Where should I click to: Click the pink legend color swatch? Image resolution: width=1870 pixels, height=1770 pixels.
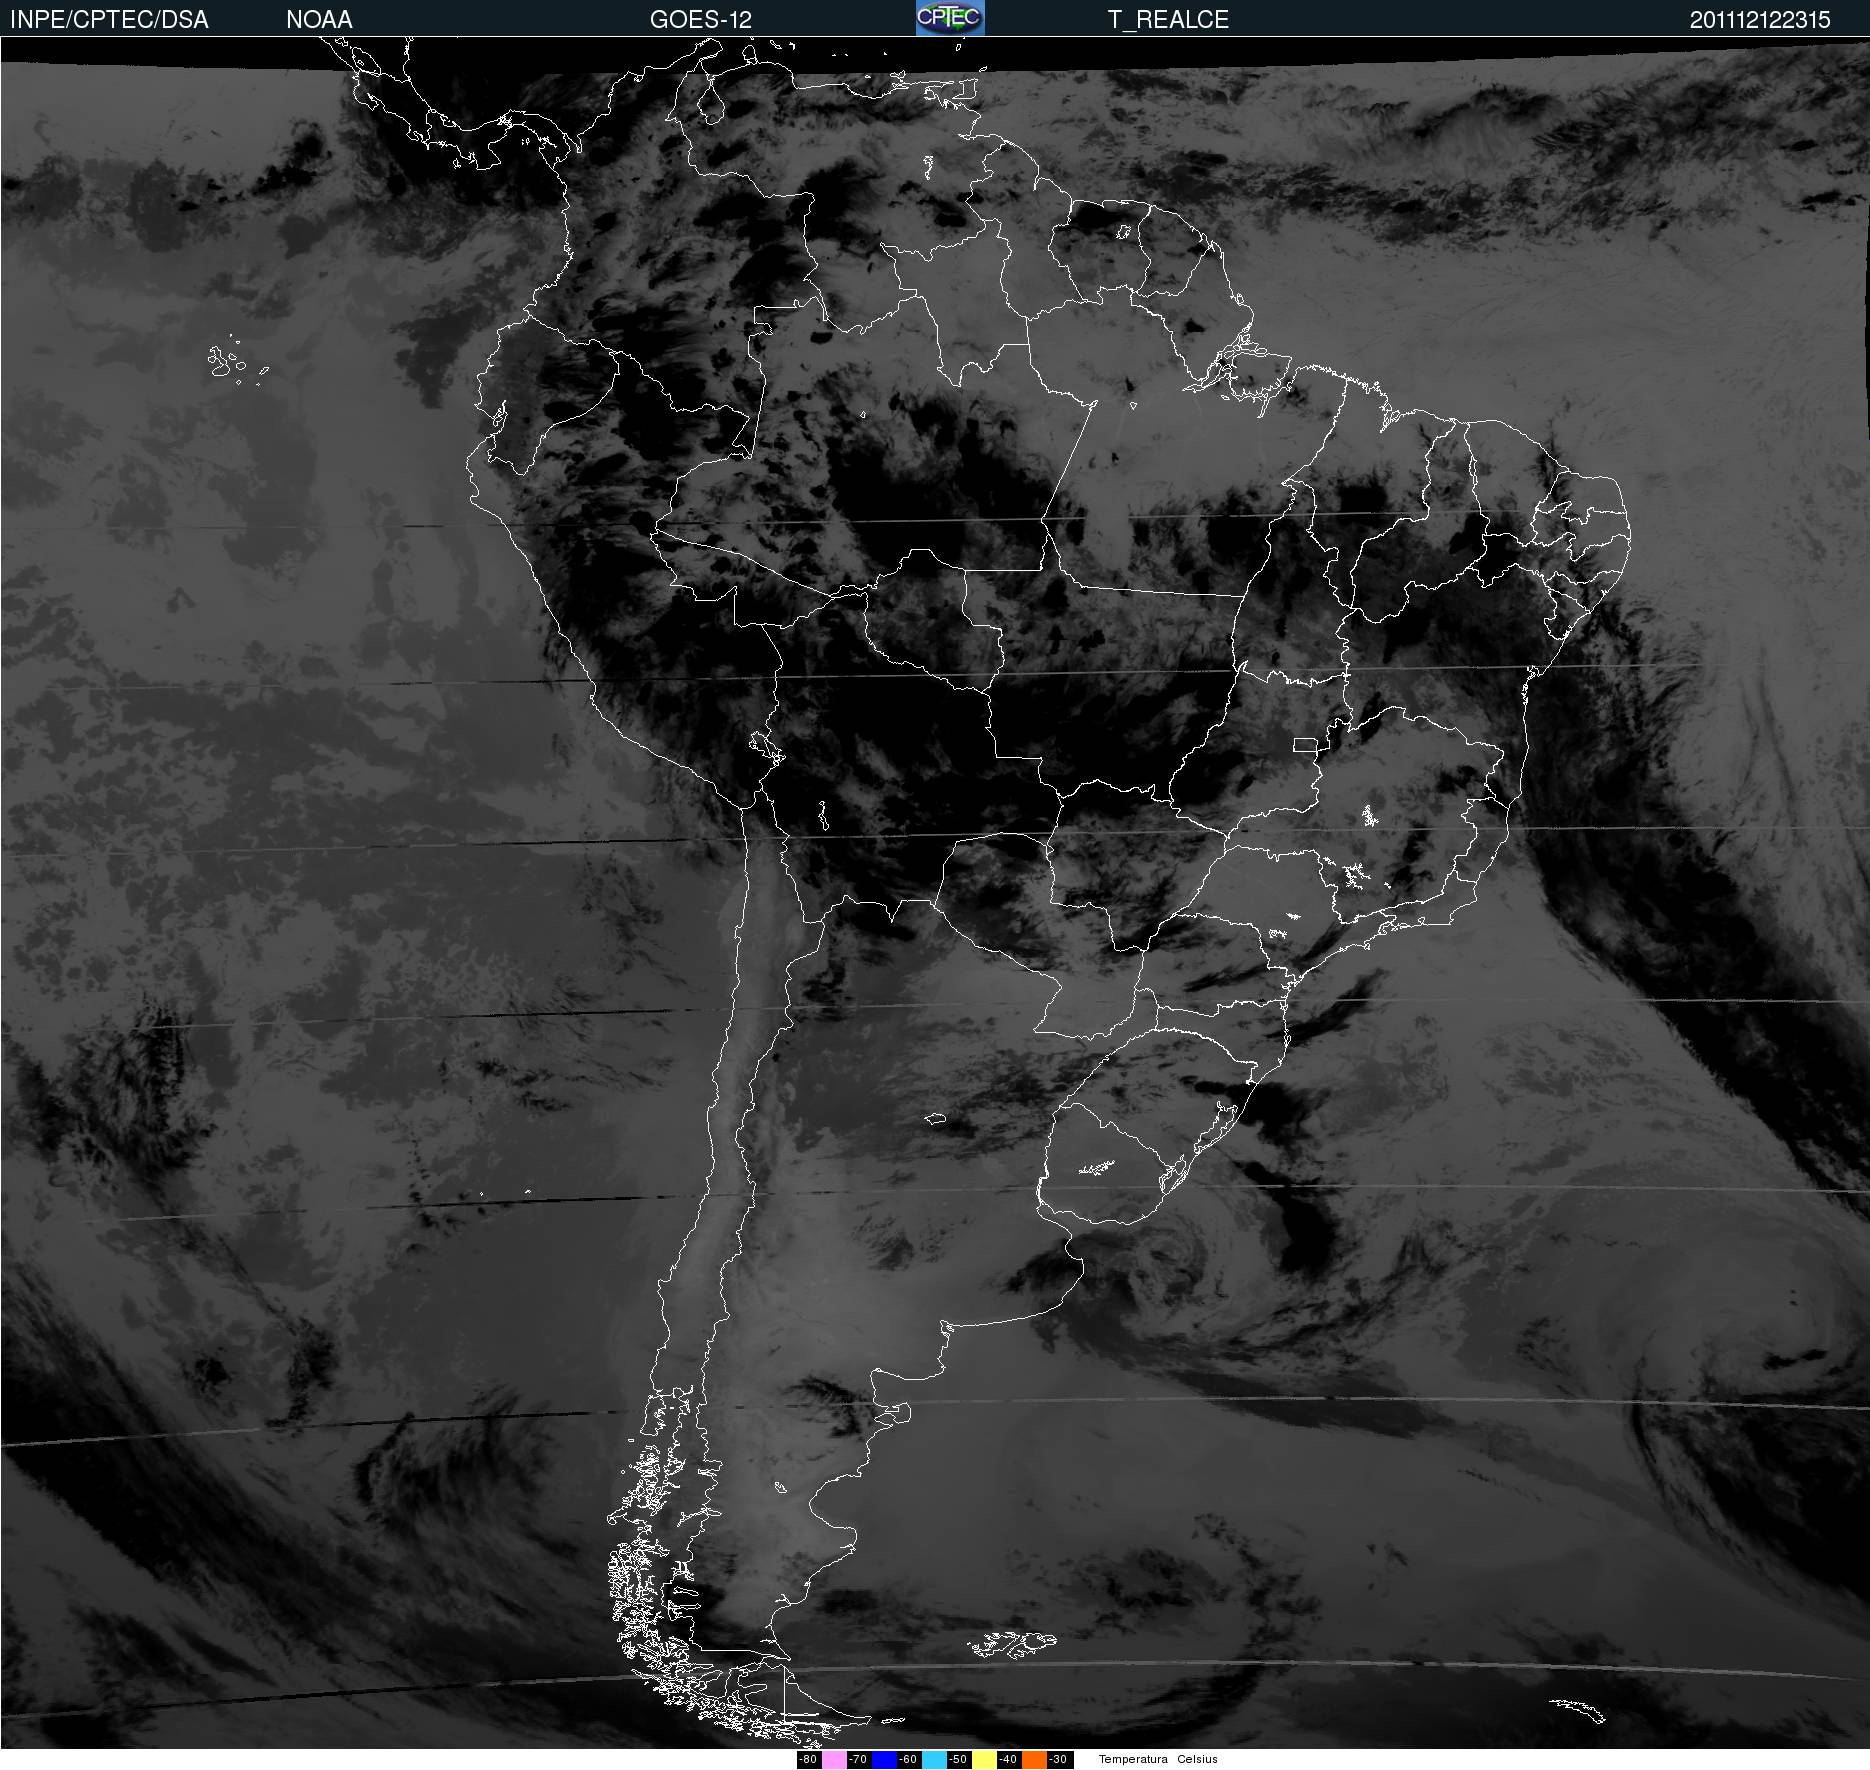tap(834, 1759)
